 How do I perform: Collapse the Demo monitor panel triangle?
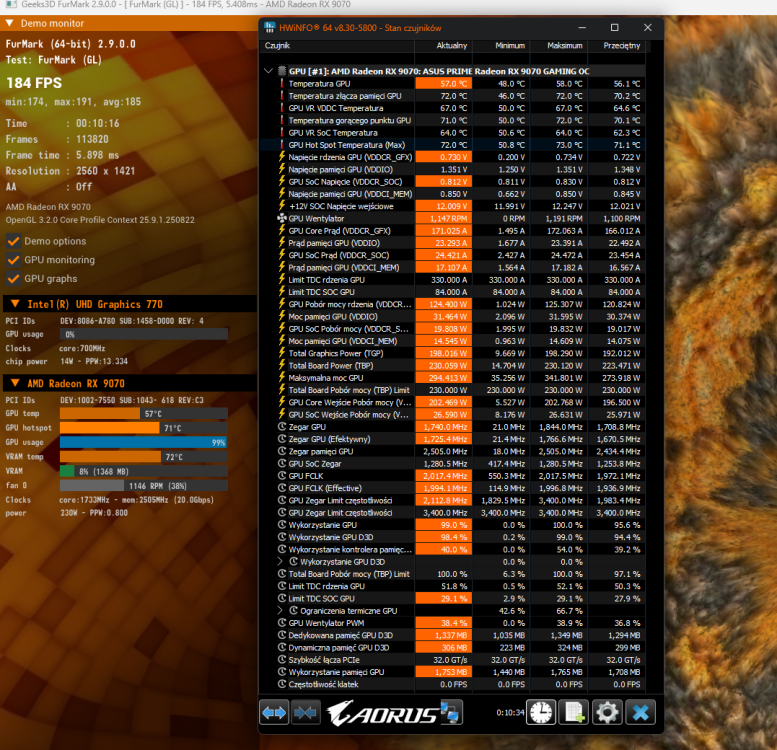9,23
